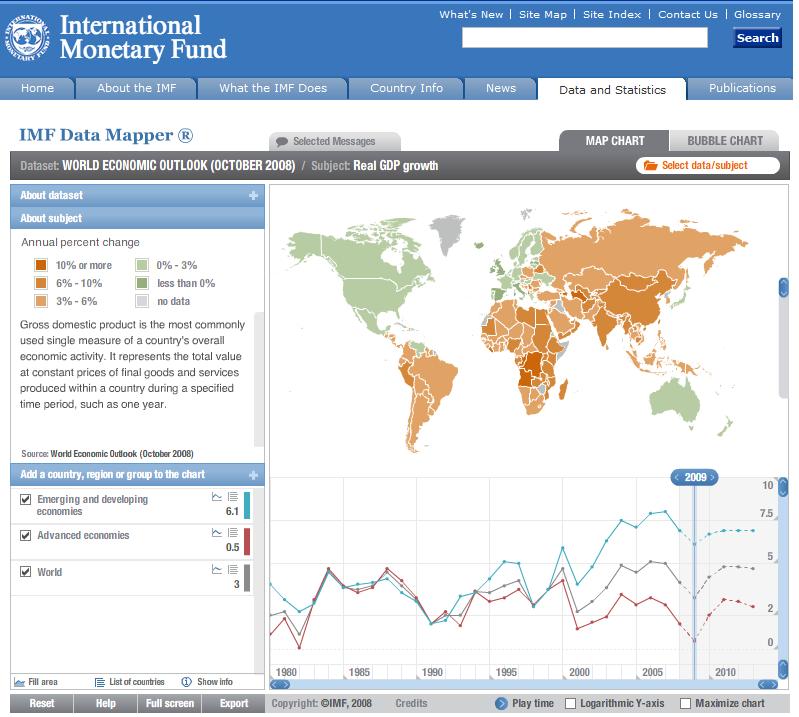The image size is (799, 717).
Task: Click the Select data/subject button
Action: (x=708, y=165)
